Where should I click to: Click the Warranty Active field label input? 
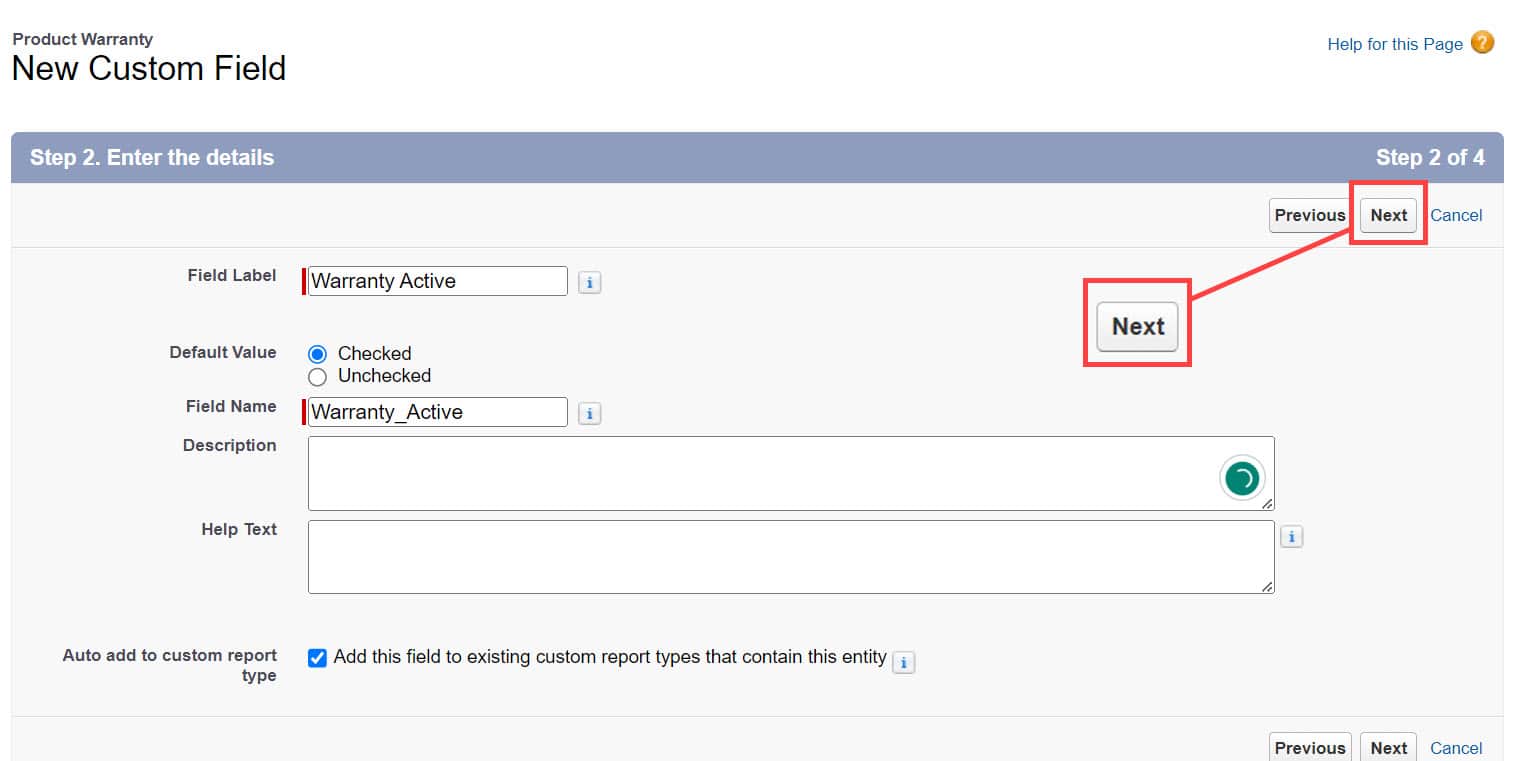tap(437, 281)
